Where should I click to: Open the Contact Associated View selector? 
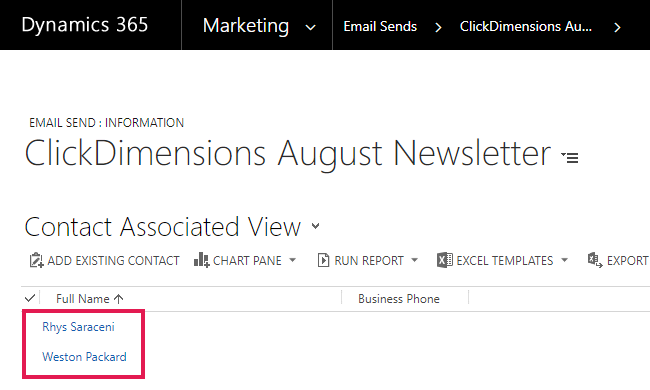pos(316,226)
